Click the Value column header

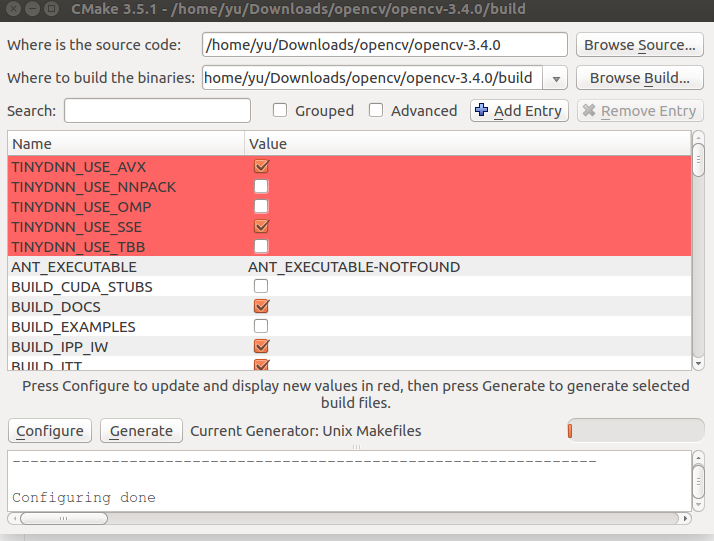tap(468, 144)
